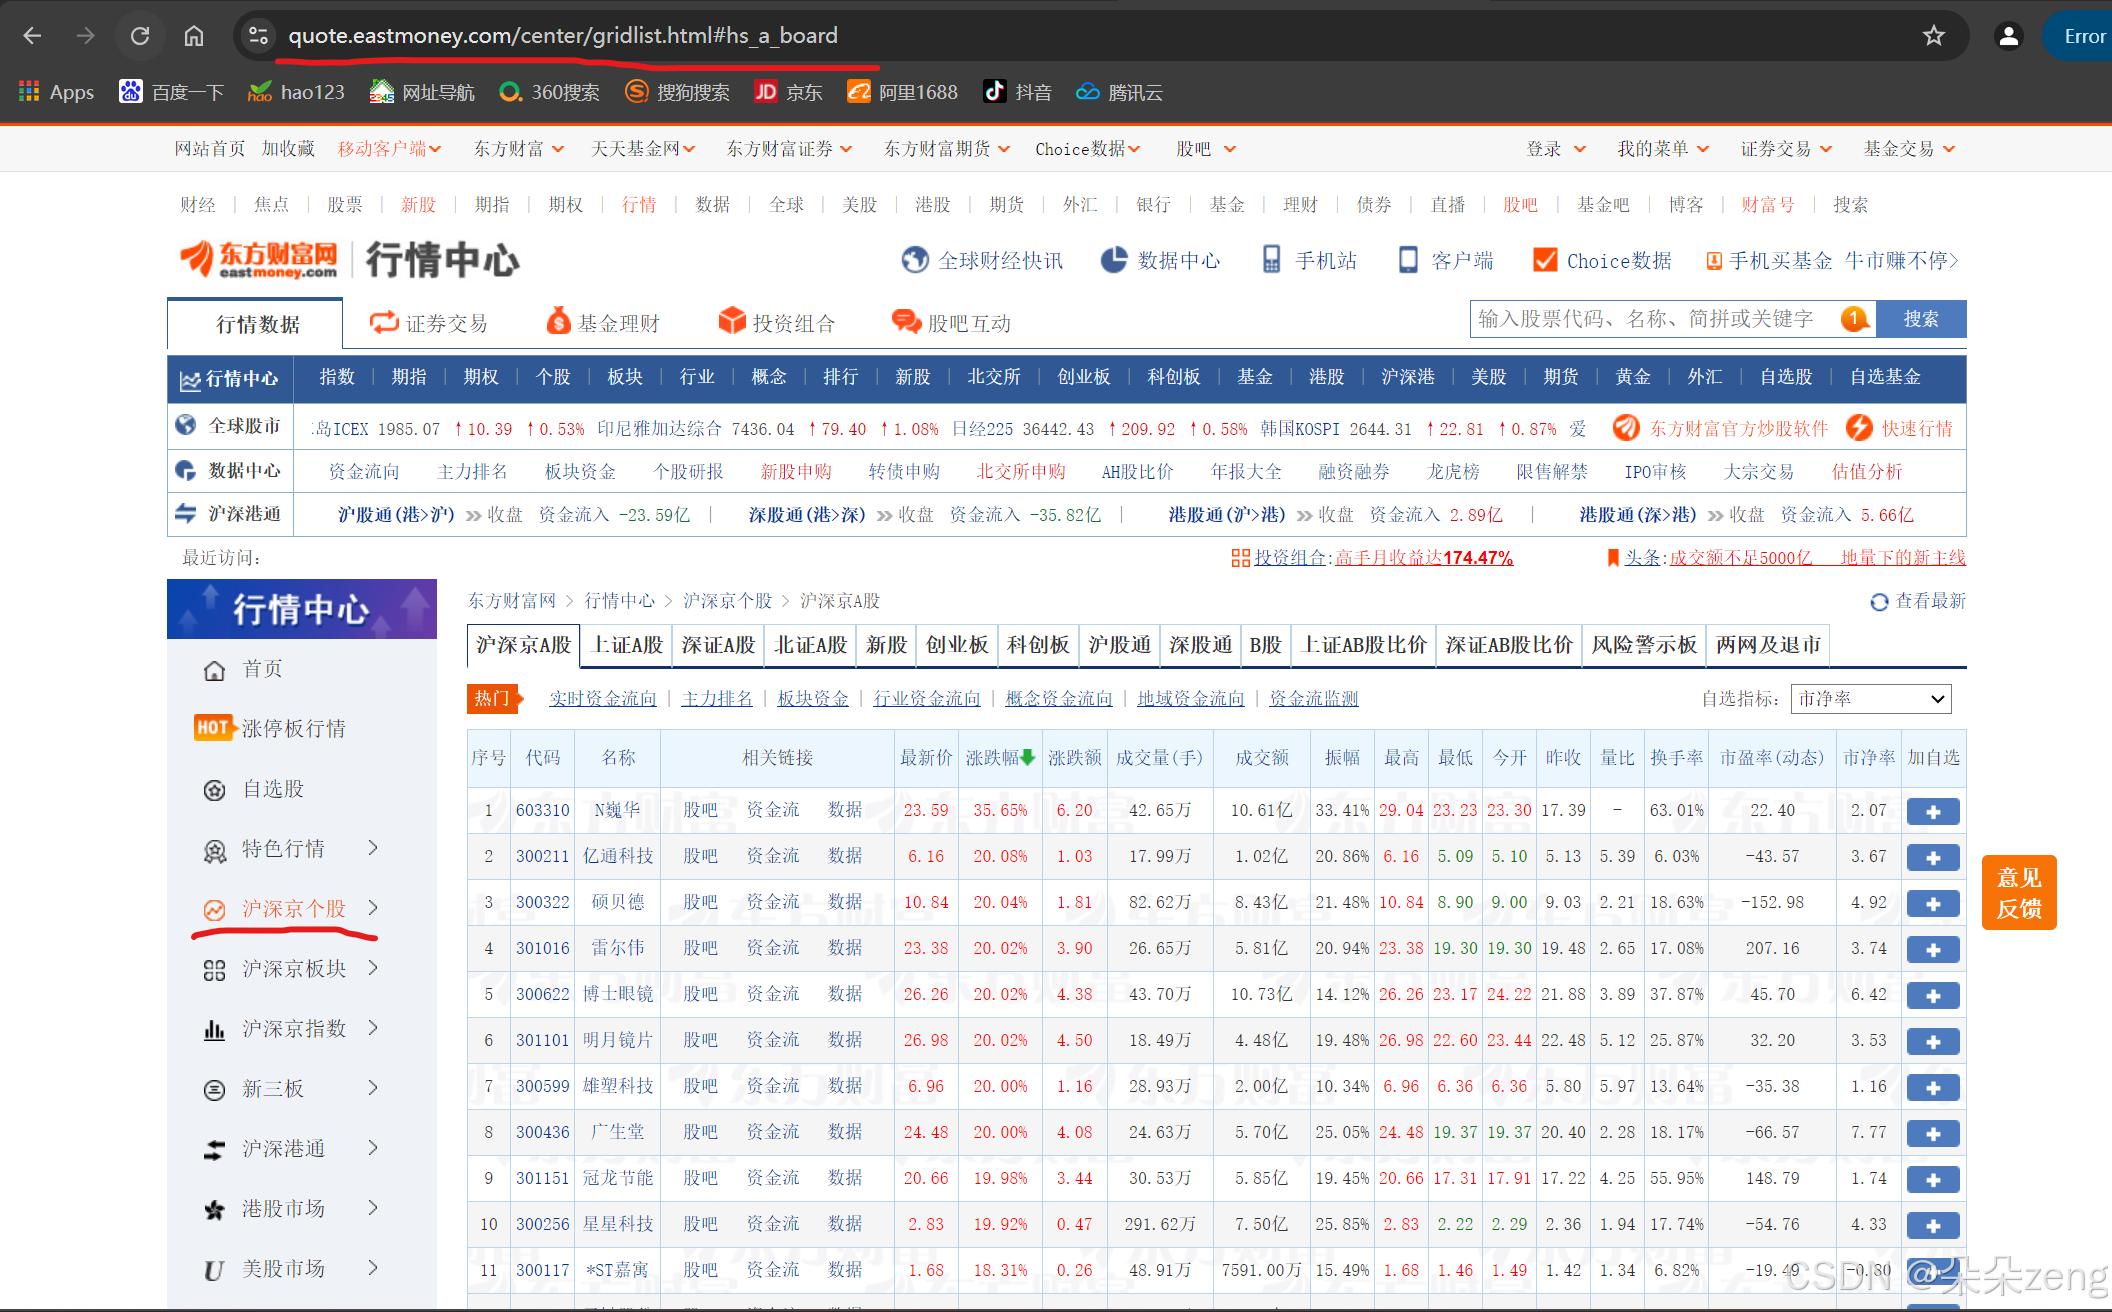Open 行情中心 breadcrumb link
Image resolution: width=2112 pixels, height=1312 pixels.
coord(619,601)
